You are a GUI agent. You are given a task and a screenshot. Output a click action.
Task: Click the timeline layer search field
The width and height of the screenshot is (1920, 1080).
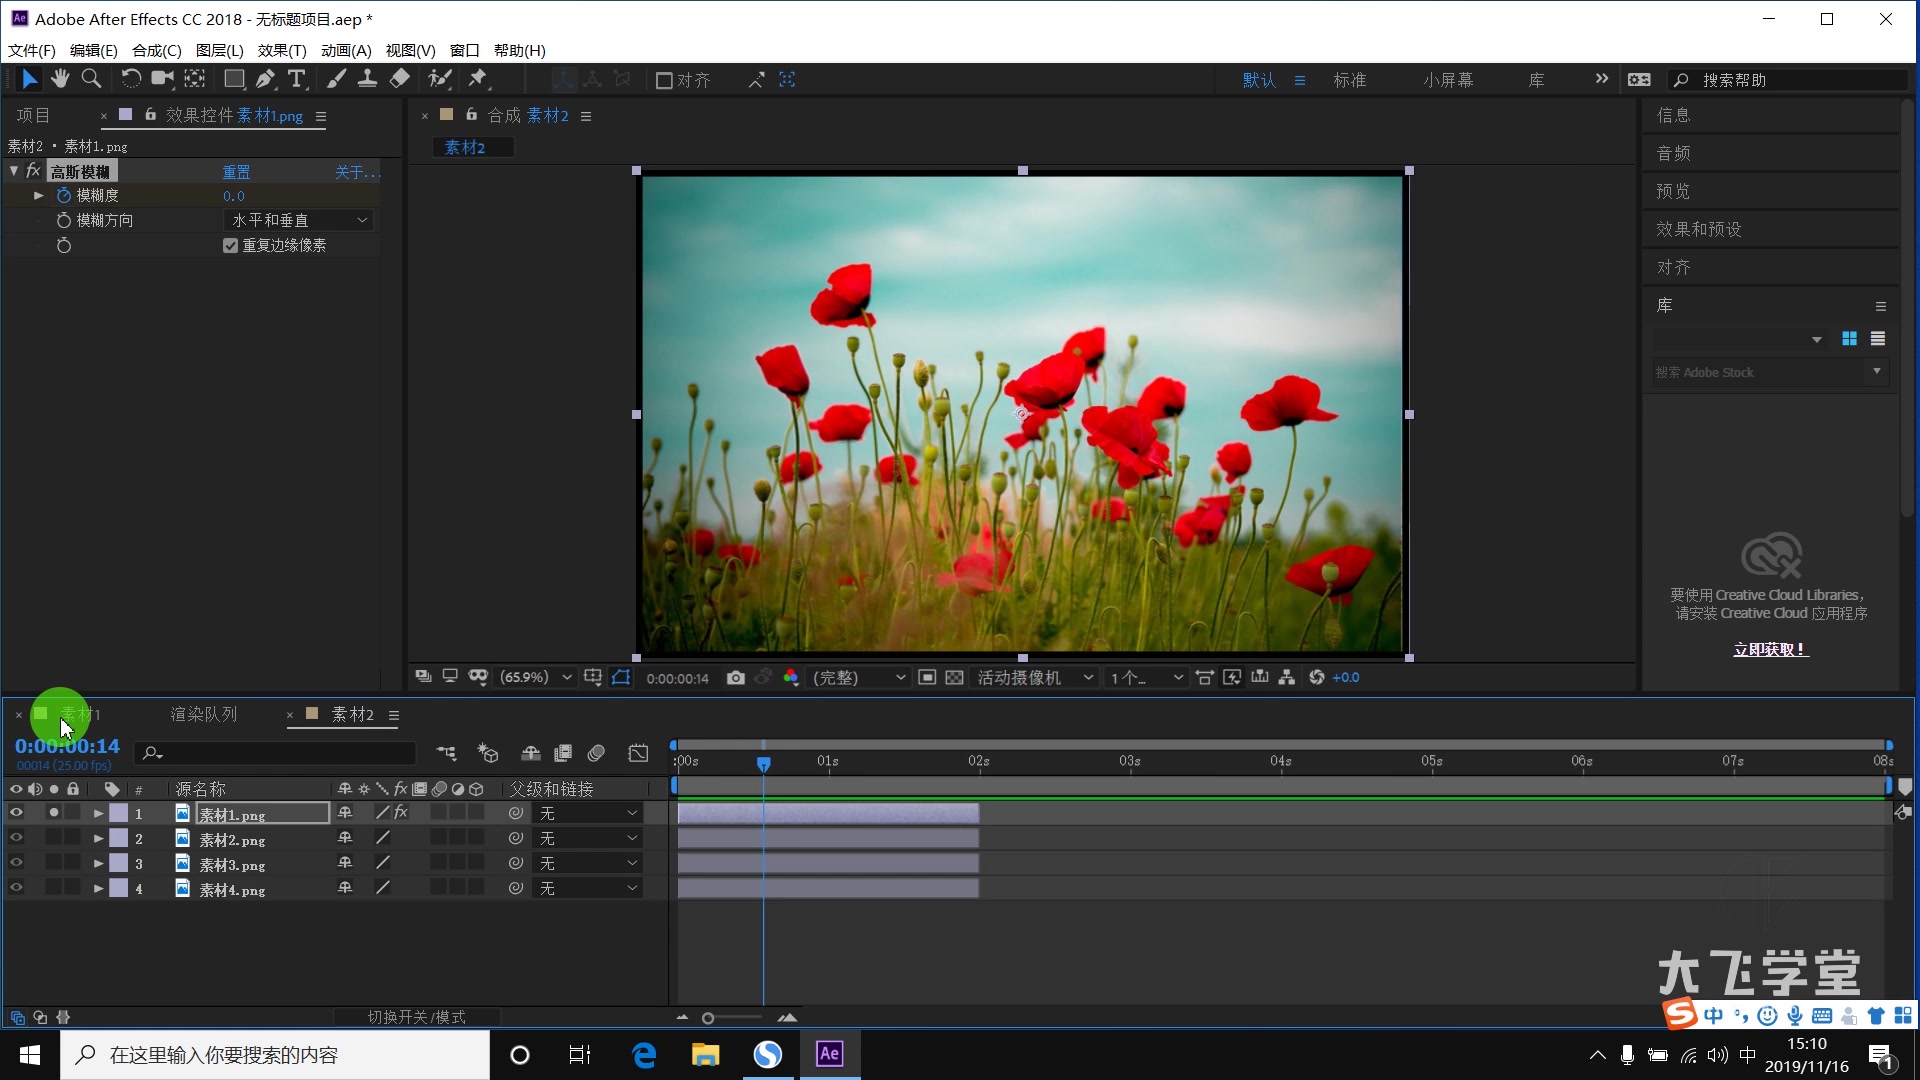275,753
